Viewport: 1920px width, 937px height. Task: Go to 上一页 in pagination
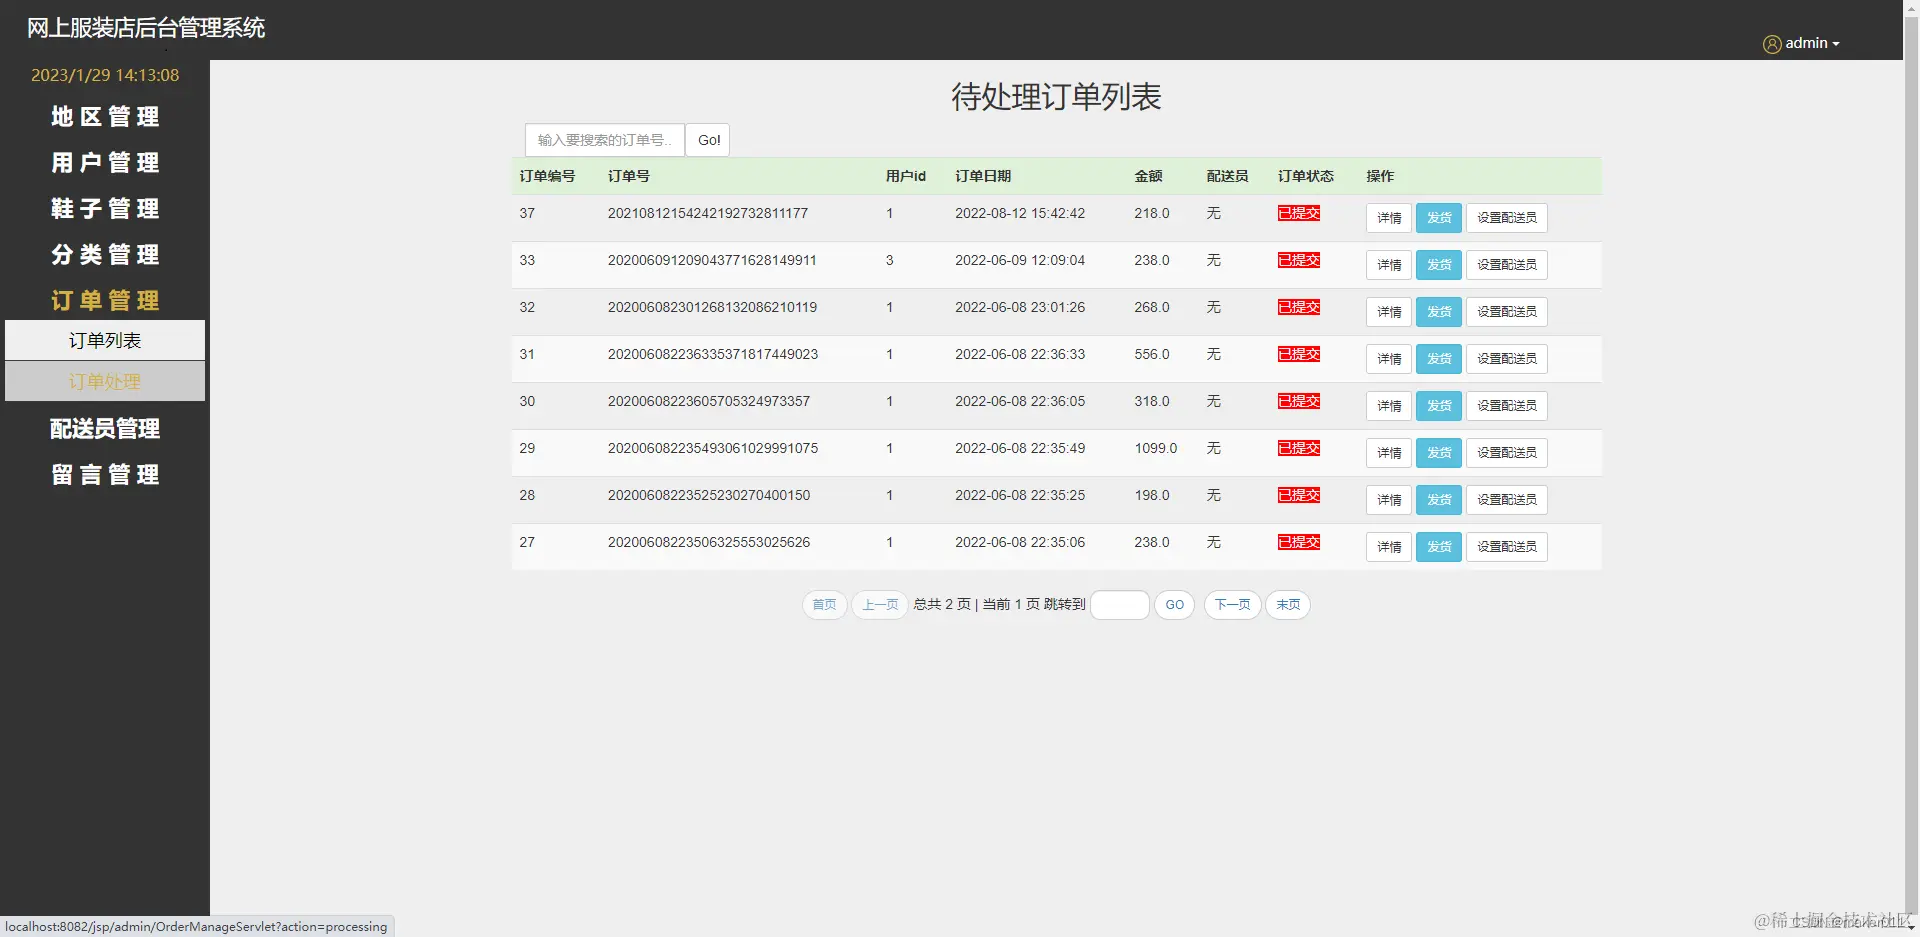[880, 605]
